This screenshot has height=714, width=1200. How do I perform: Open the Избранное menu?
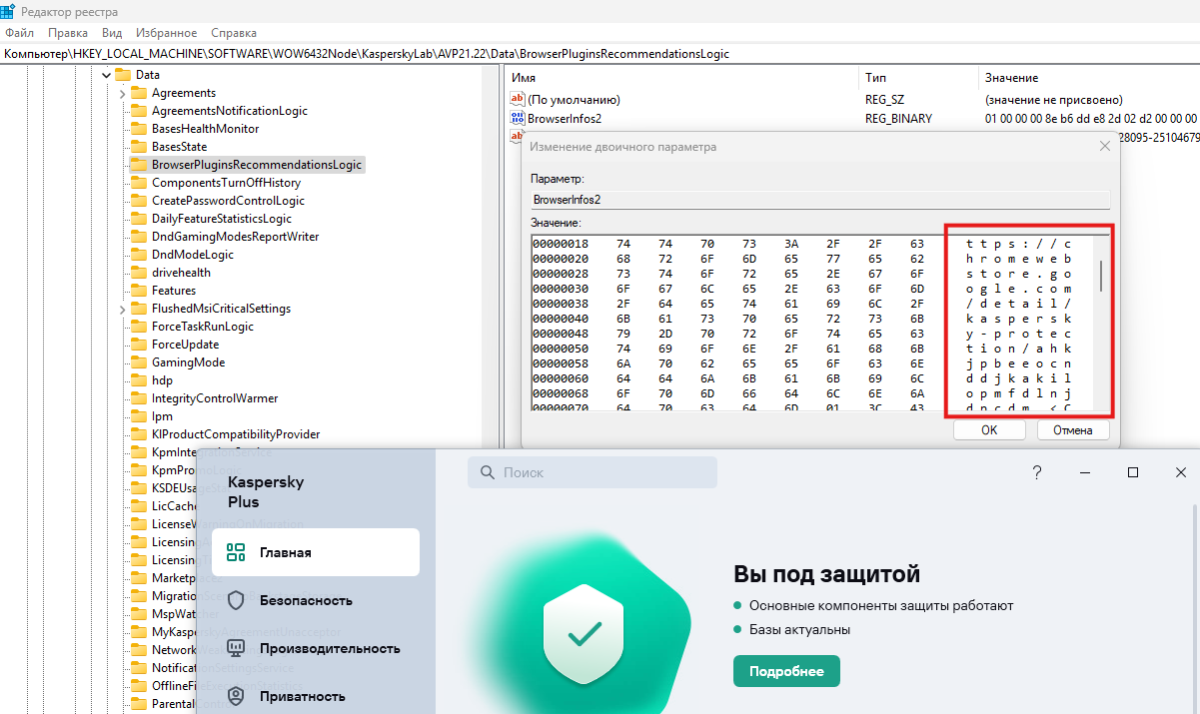(x=165, y=33)
